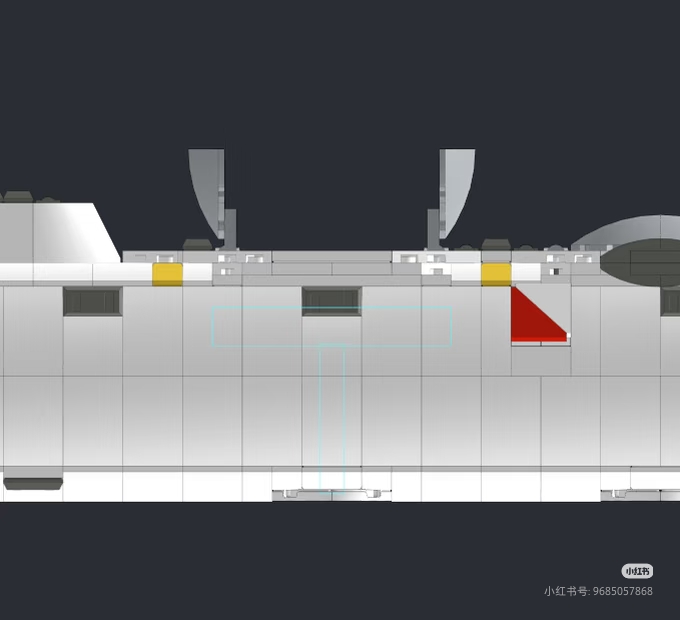Viewport: 680px width, 620px height.
Task: Click the support post under the left-facing fin
Action: tap(230, 229)
